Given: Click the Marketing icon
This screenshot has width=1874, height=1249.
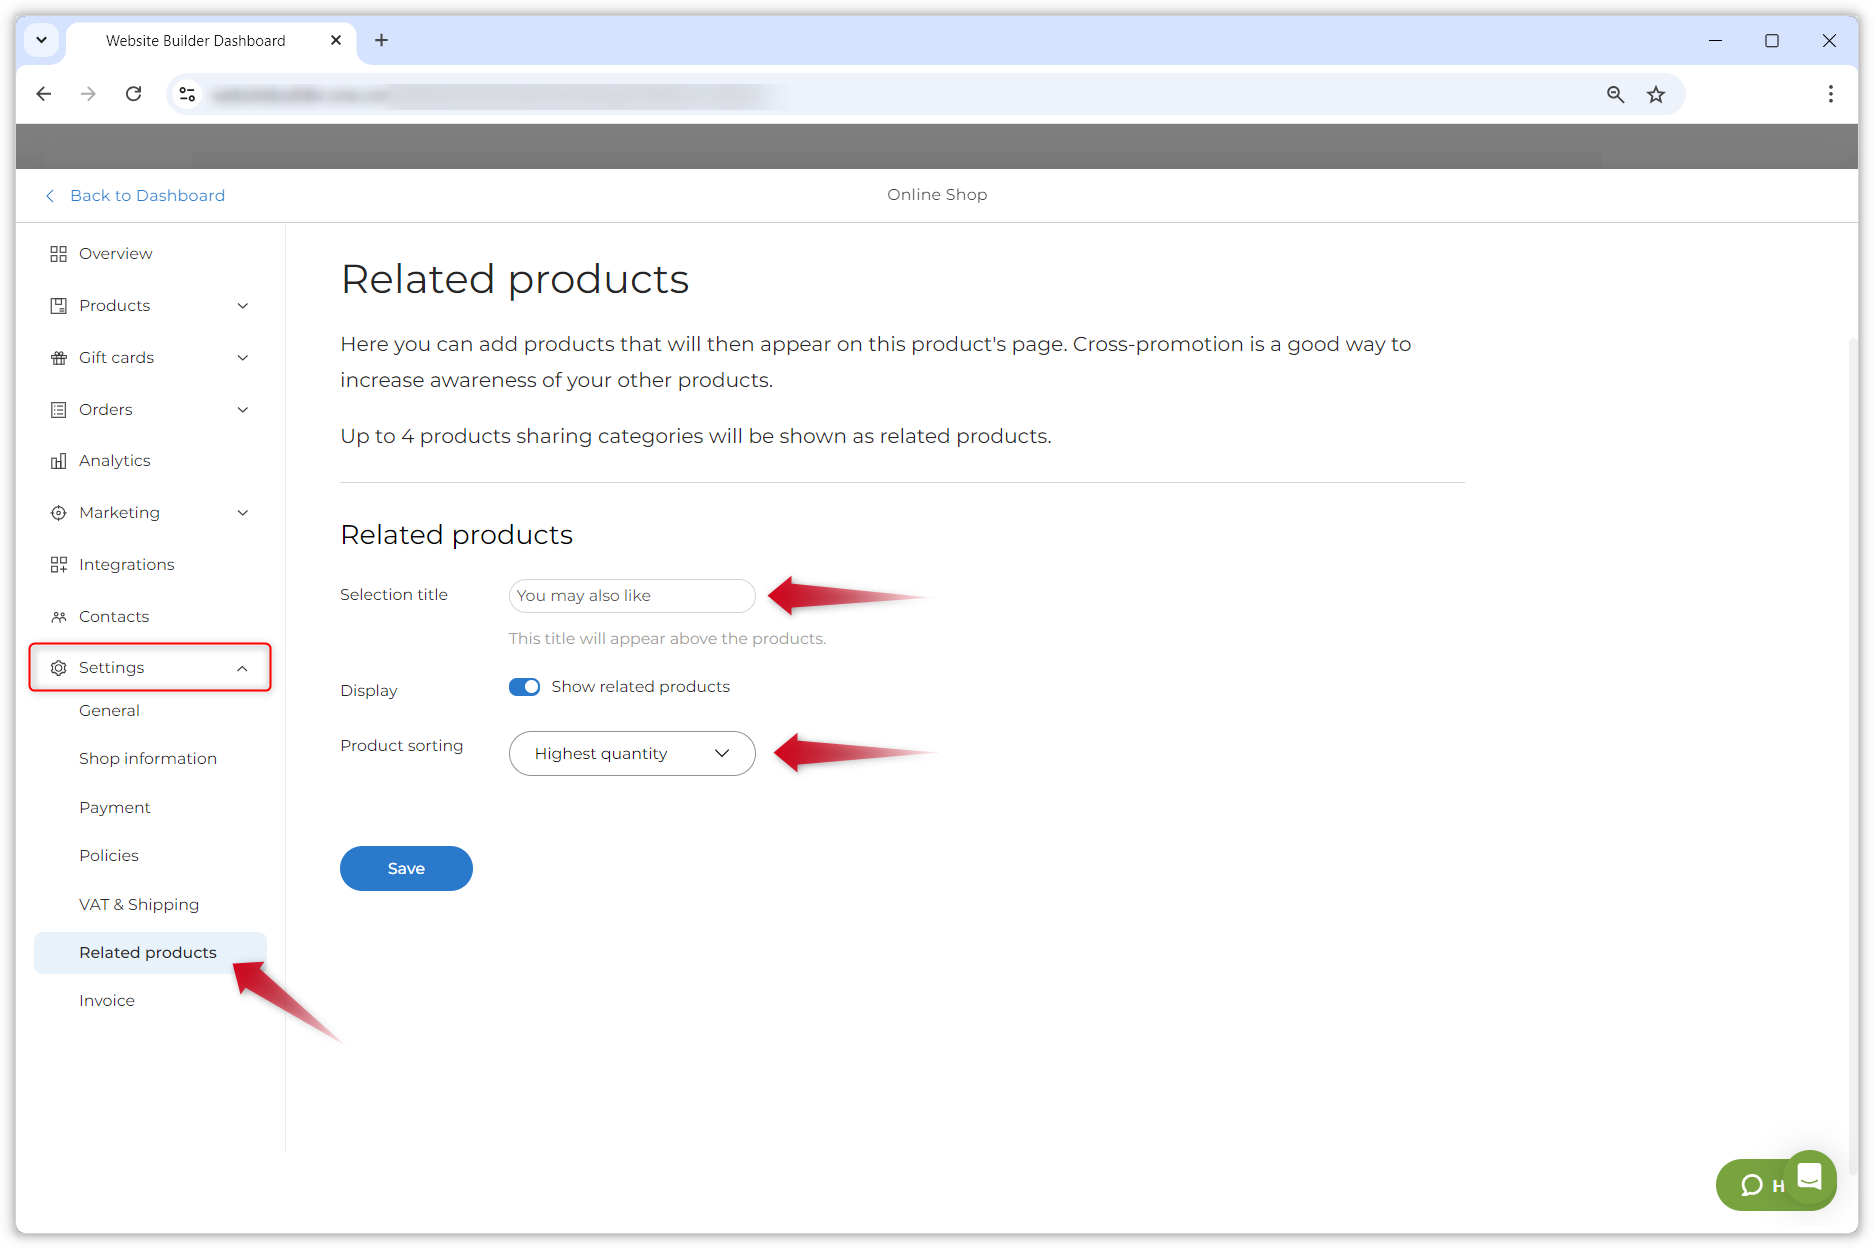Looking at the screenshot, I should click(58, 512).
